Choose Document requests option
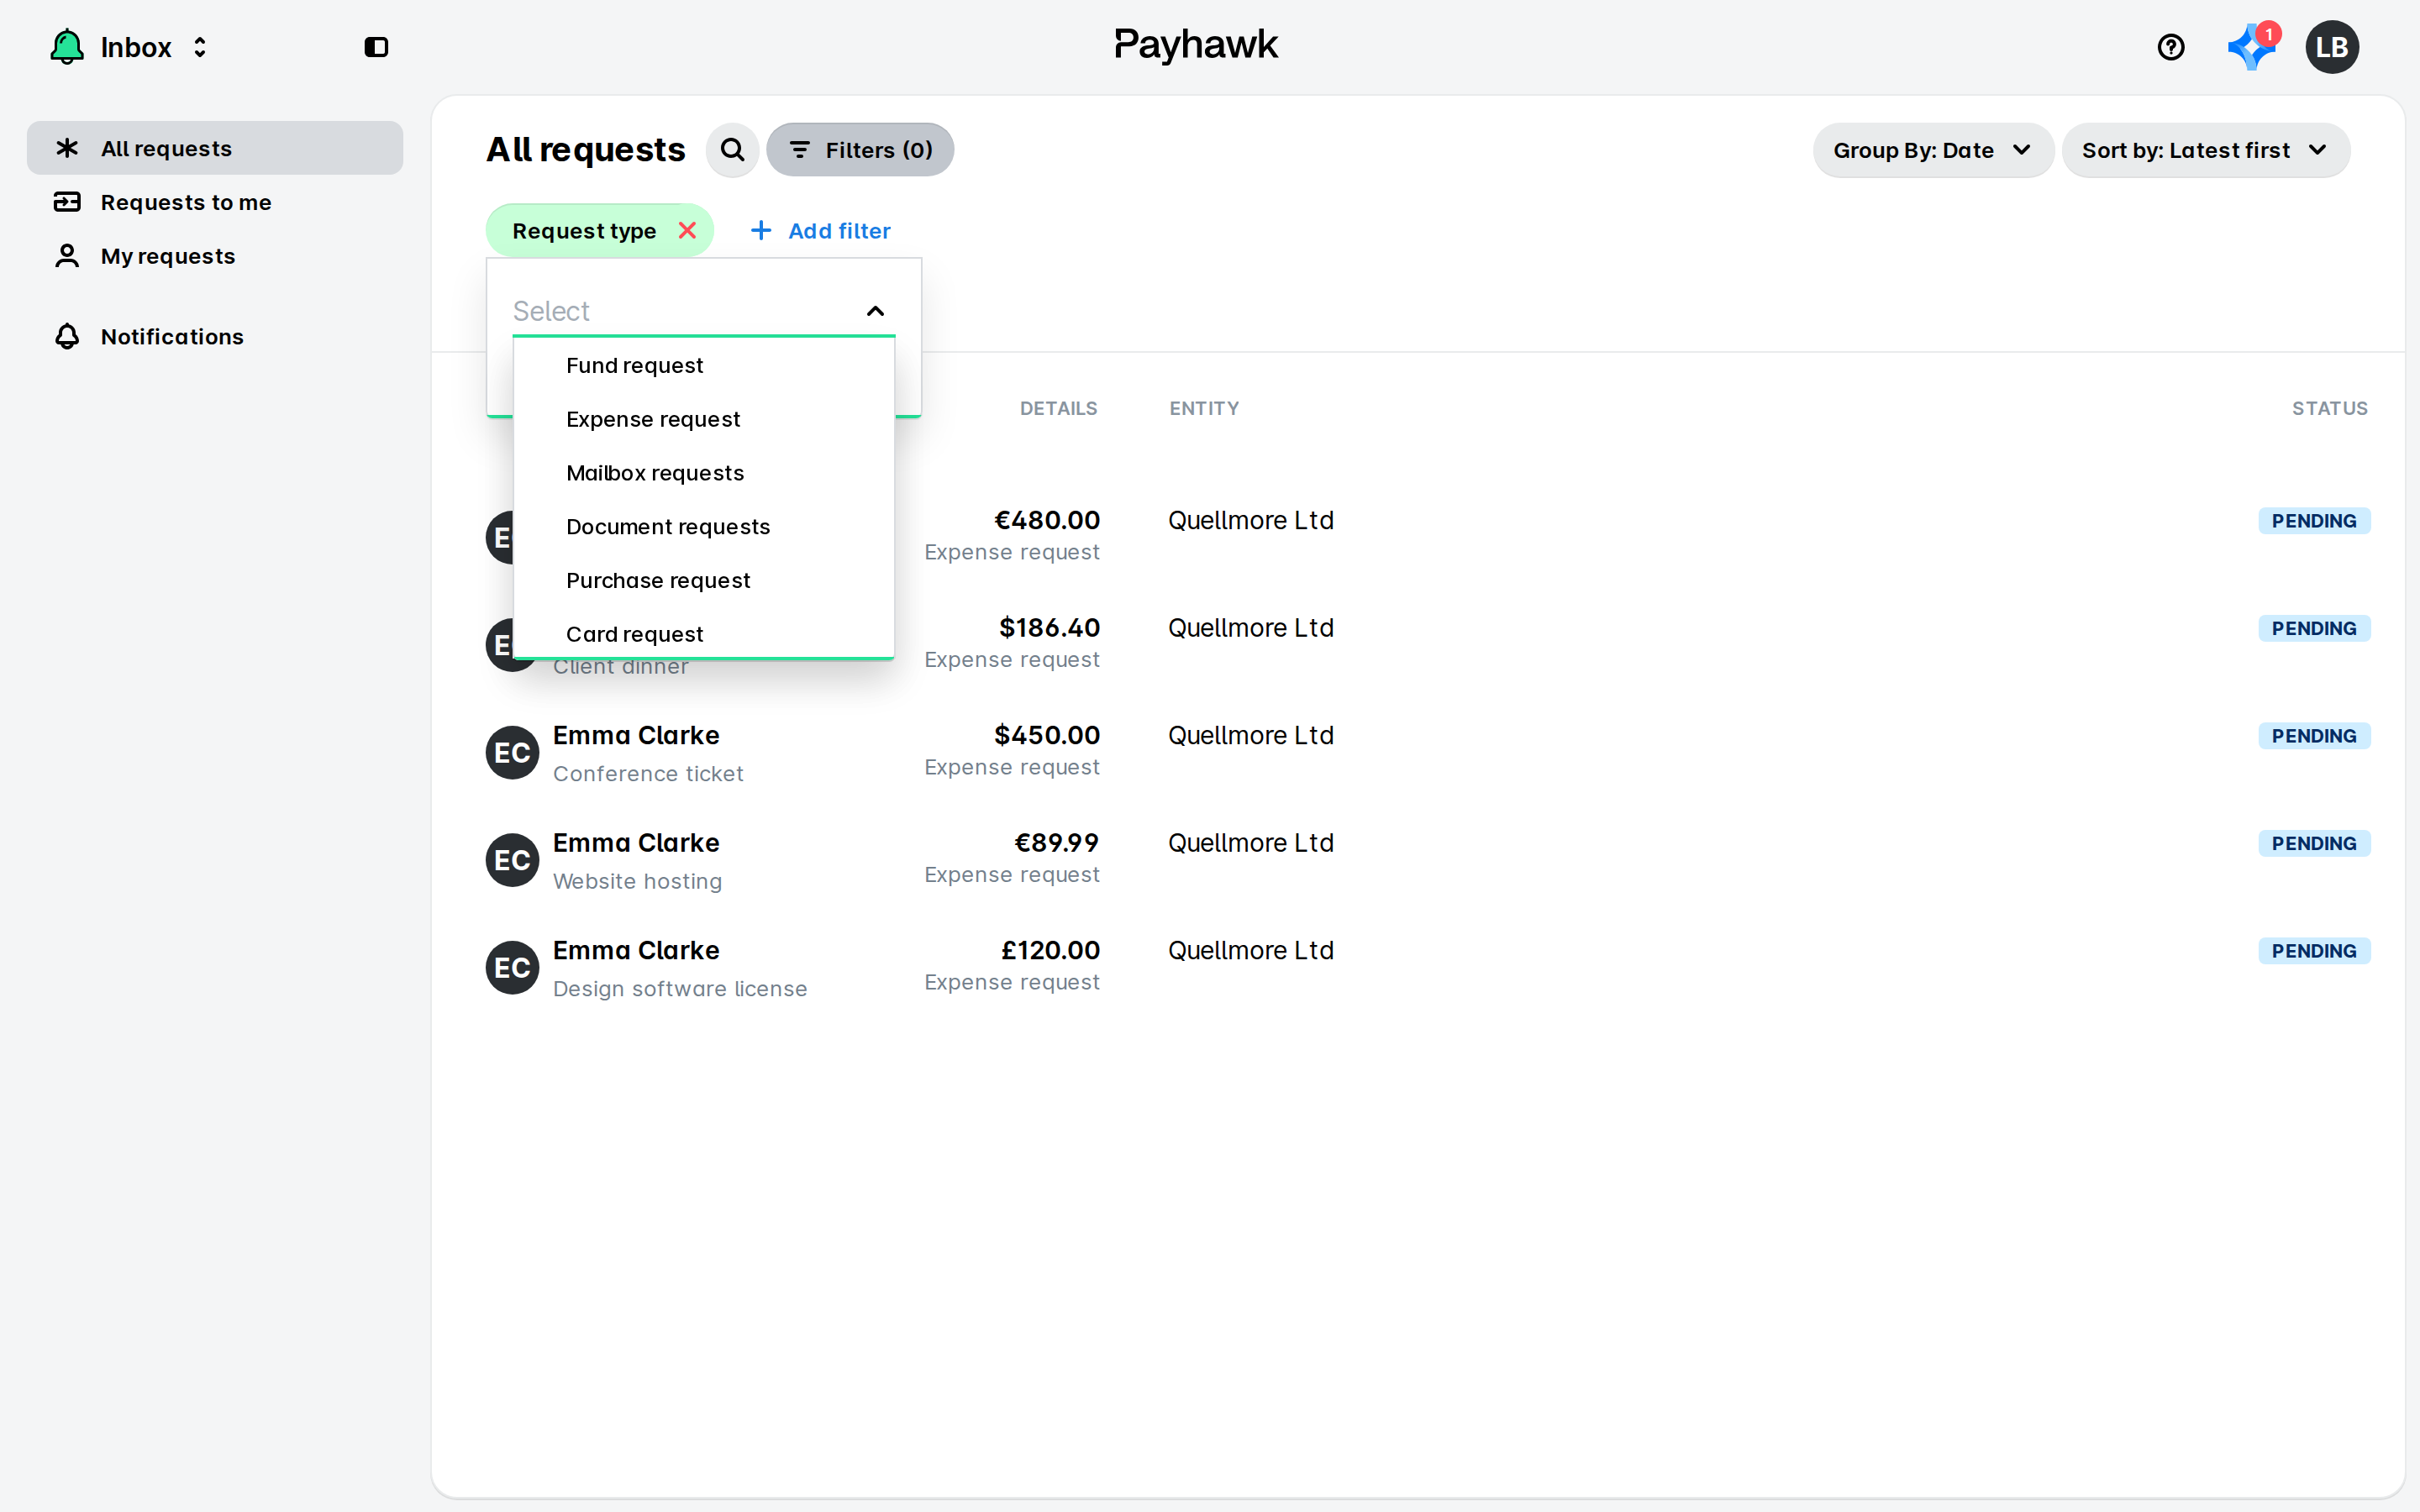The width and height of the screenshot is (2420, 1512). coord(704,527)
